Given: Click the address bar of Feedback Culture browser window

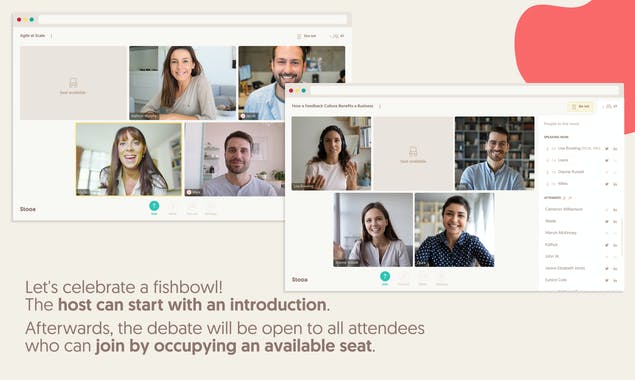Looking at the screenshot, I should [465, 90].
